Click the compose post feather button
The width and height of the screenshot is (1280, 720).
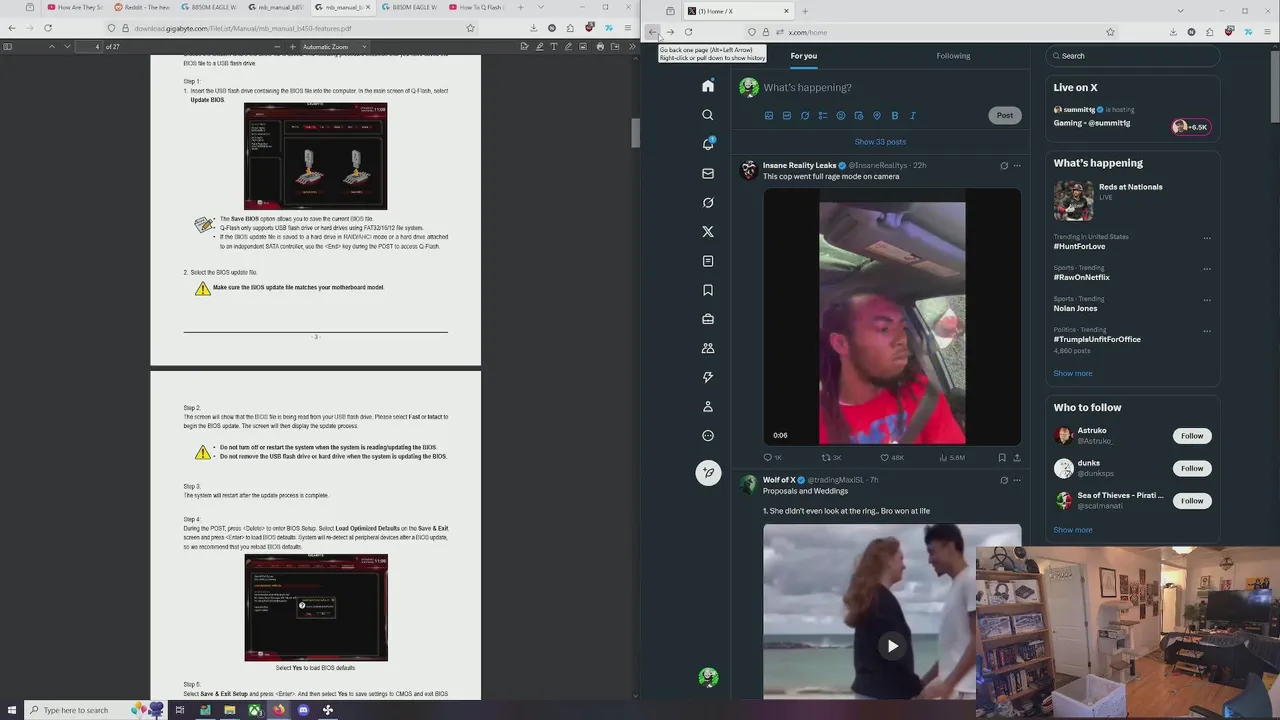click(708, 472)
